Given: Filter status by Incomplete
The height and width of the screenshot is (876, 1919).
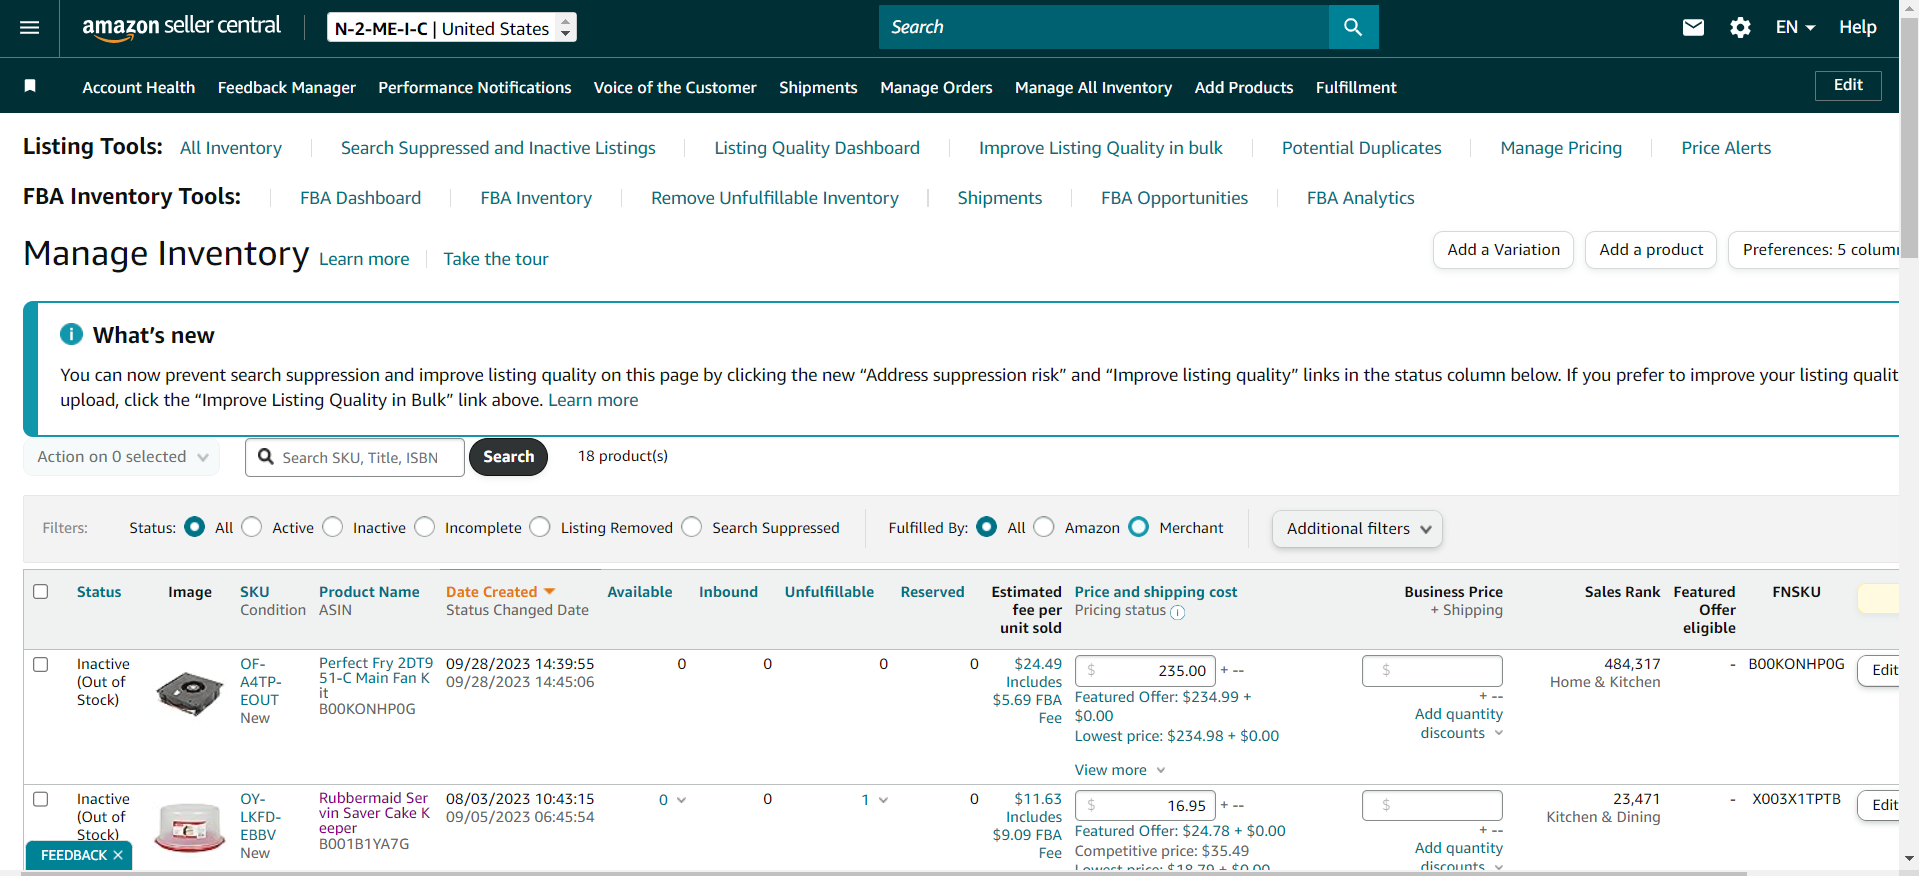Looking at the screenshot, I should coord(425,527).
